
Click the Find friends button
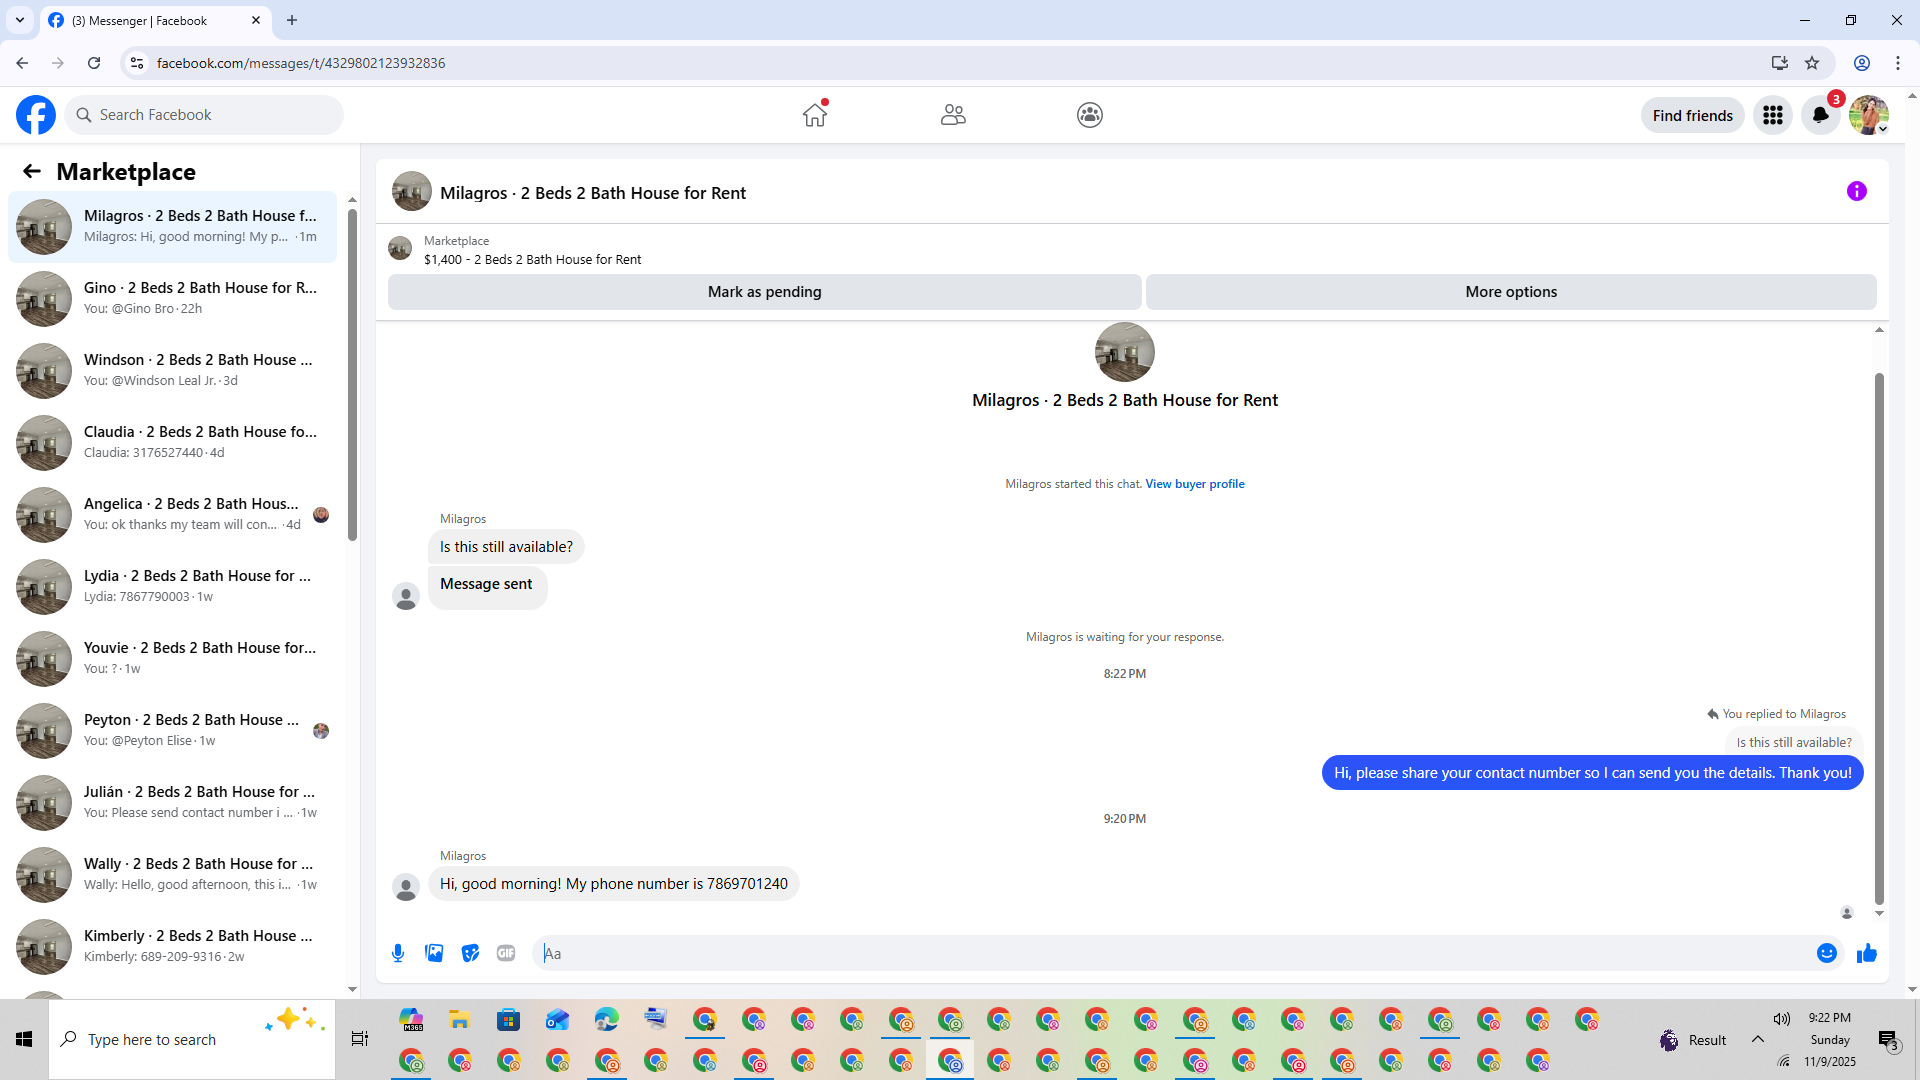pos(1692,115)
